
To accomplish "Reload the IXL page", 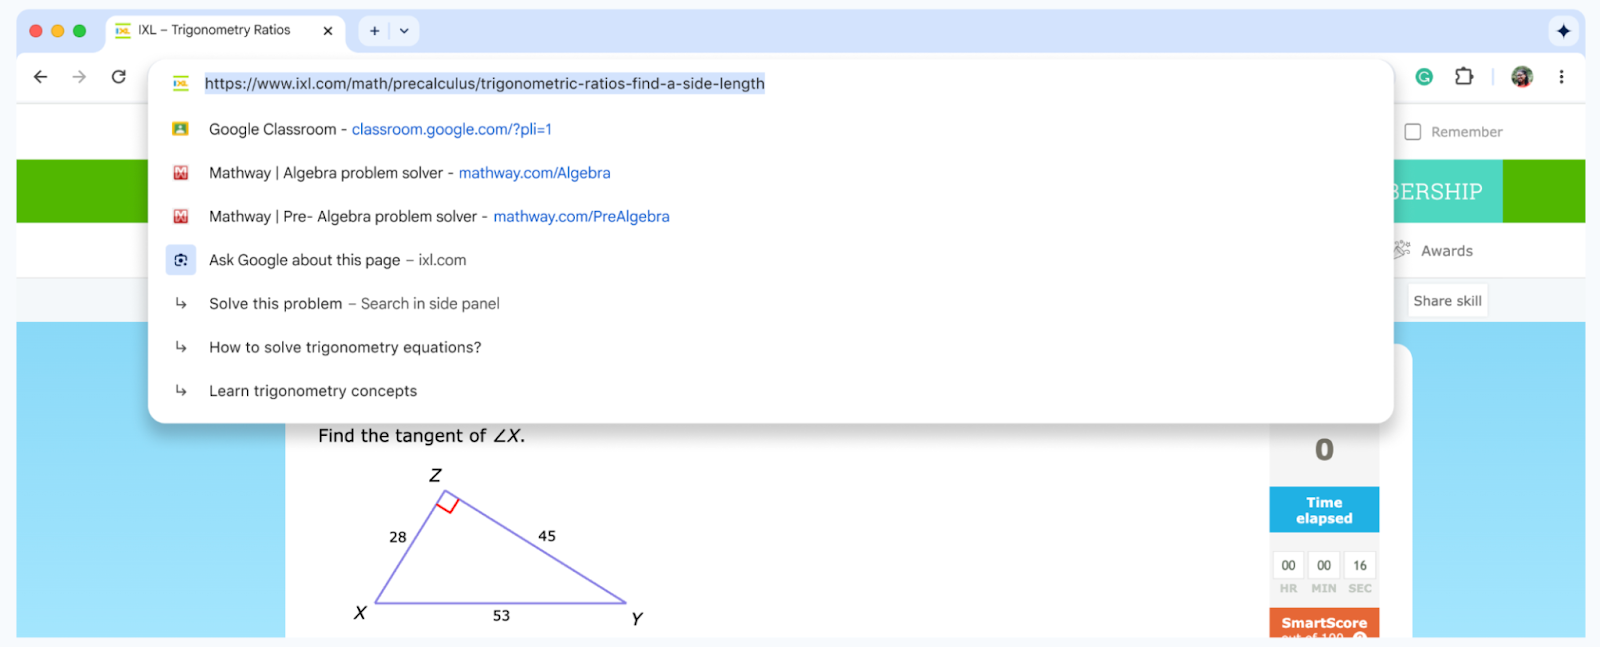I will click(119, 77).
